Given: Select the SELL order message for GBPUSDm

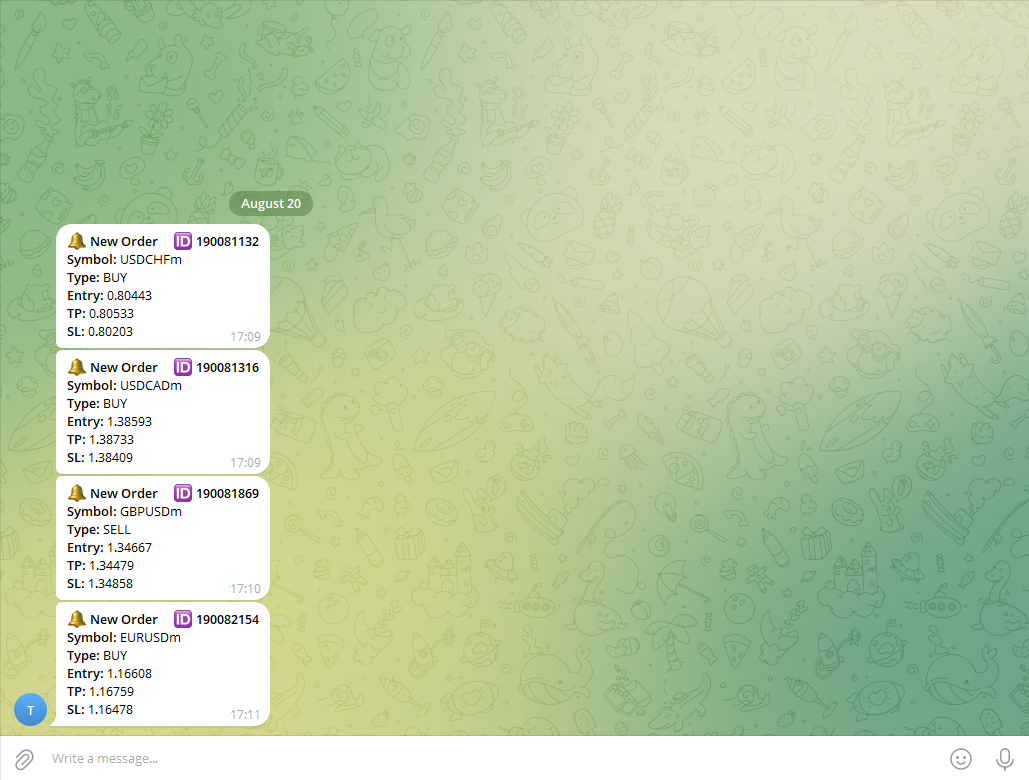Looking at the screenshot, I should 163,538.
